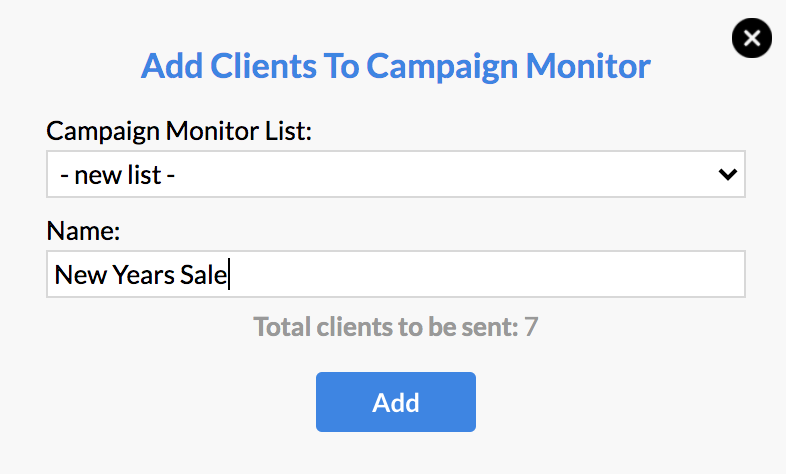
Task: Focus the Name input field
Action: tap(396, 274)
